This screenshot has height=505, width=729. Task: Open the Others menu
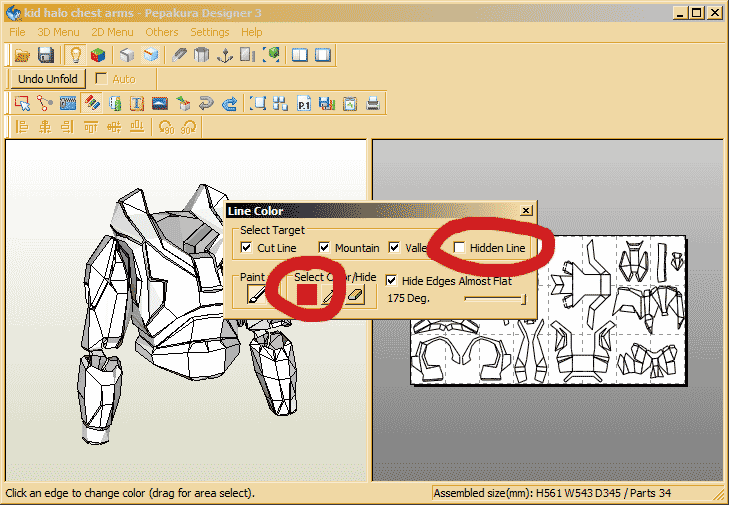(162, 32)
